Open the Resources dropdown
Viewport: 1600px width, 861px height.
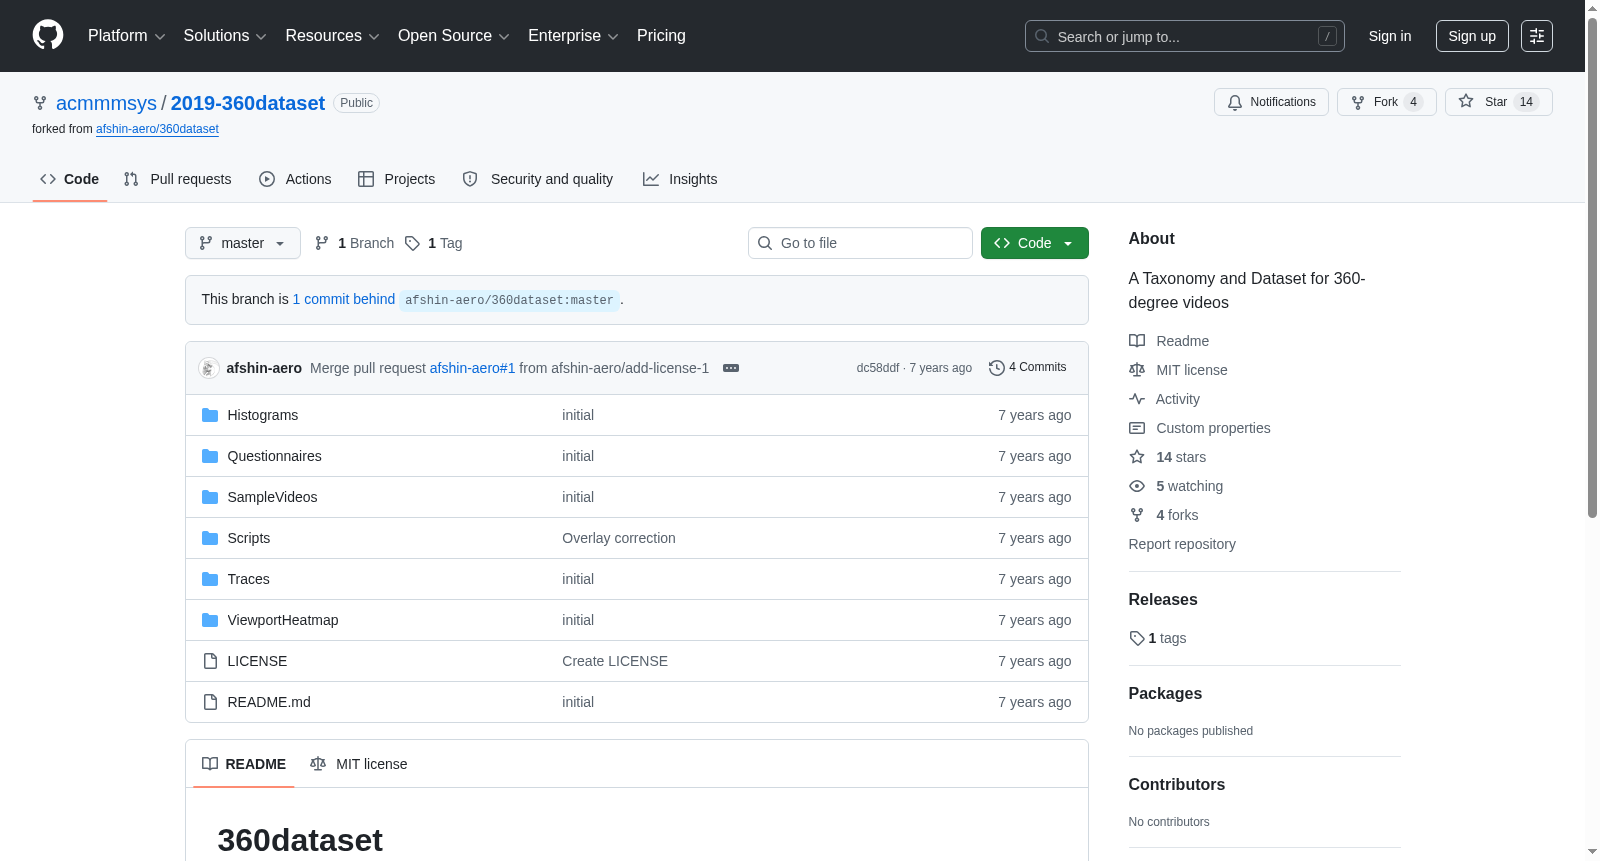332,36
